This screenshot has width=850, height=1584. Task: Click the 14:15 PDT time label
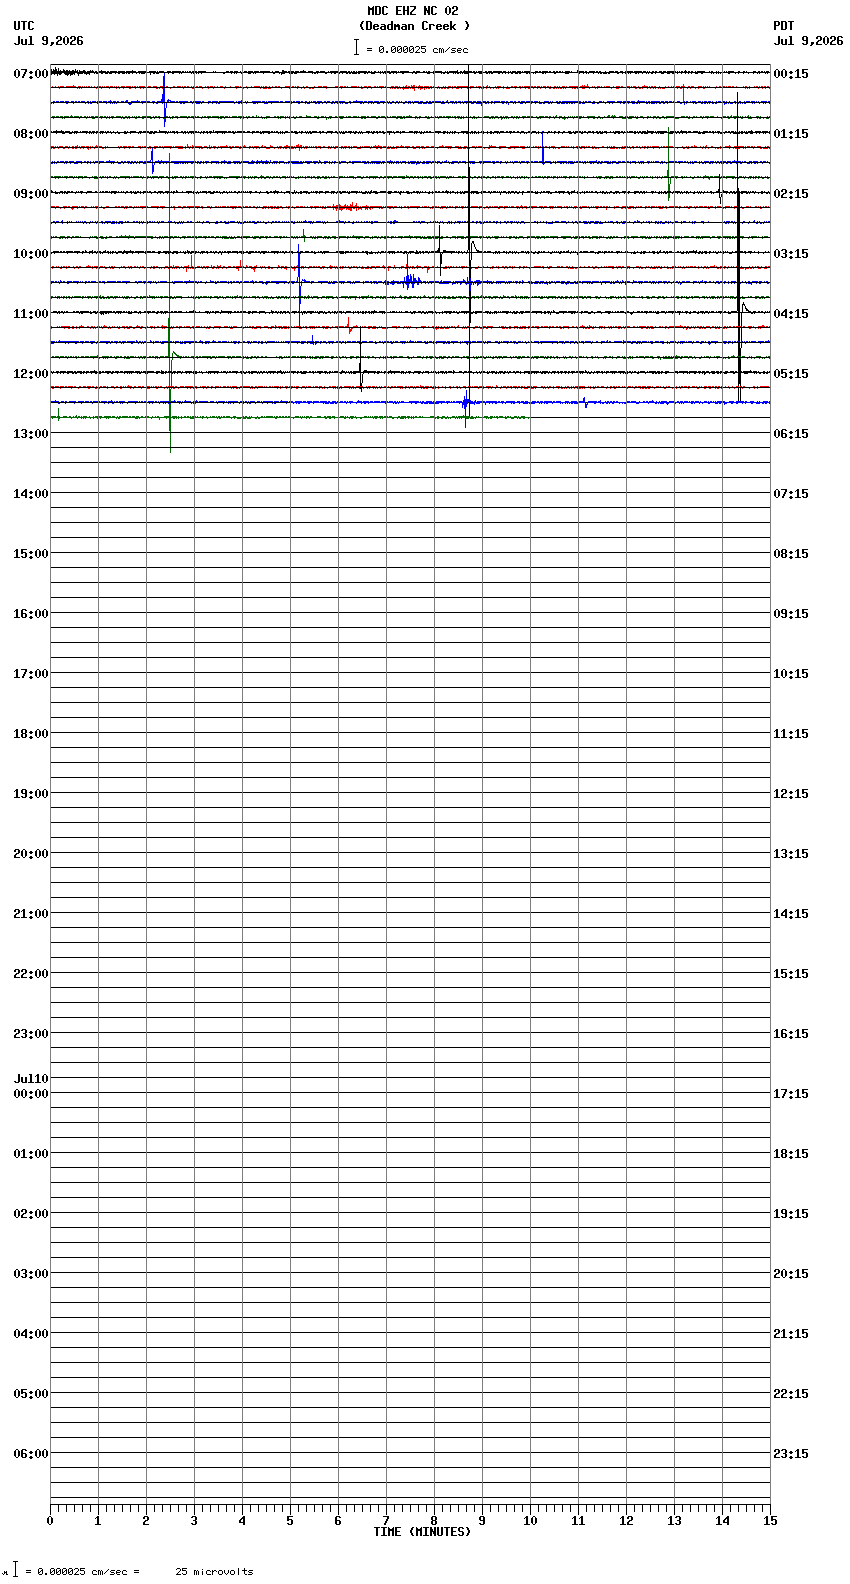pyautogui.click(x=791, y=914)
